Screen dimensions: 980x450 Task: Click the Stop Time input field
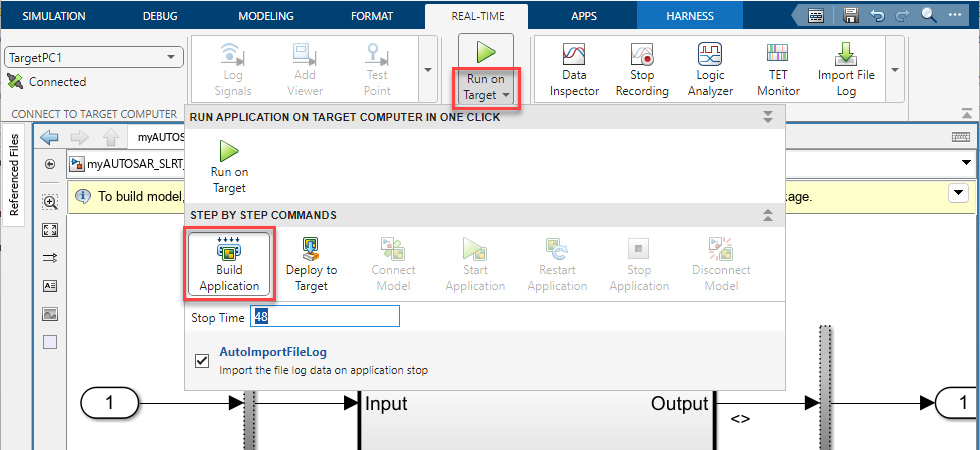[x=324, y=316]
